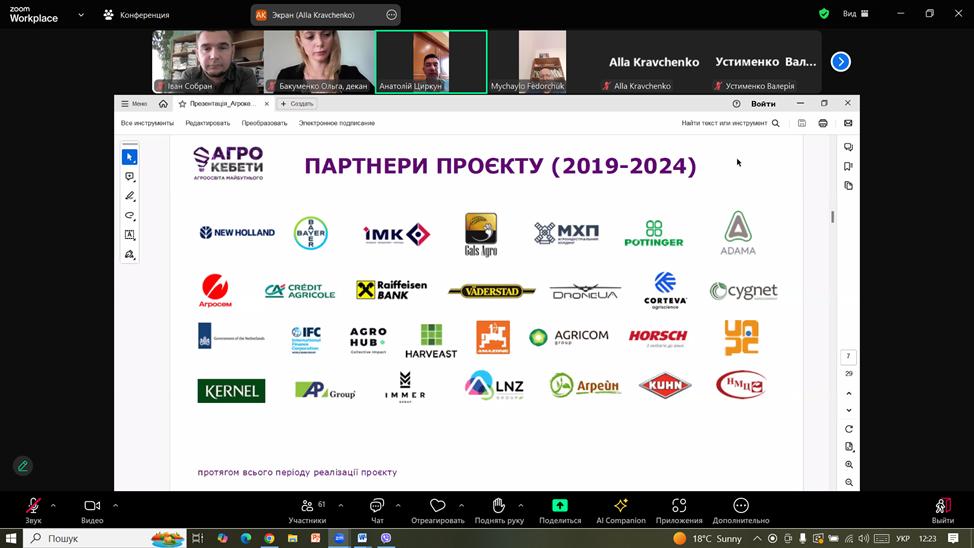Image resolution: width=974 pixels, height=548 pixels.
Task: Expand the arrow next to Поднять руку
Action: pos(521,505)
